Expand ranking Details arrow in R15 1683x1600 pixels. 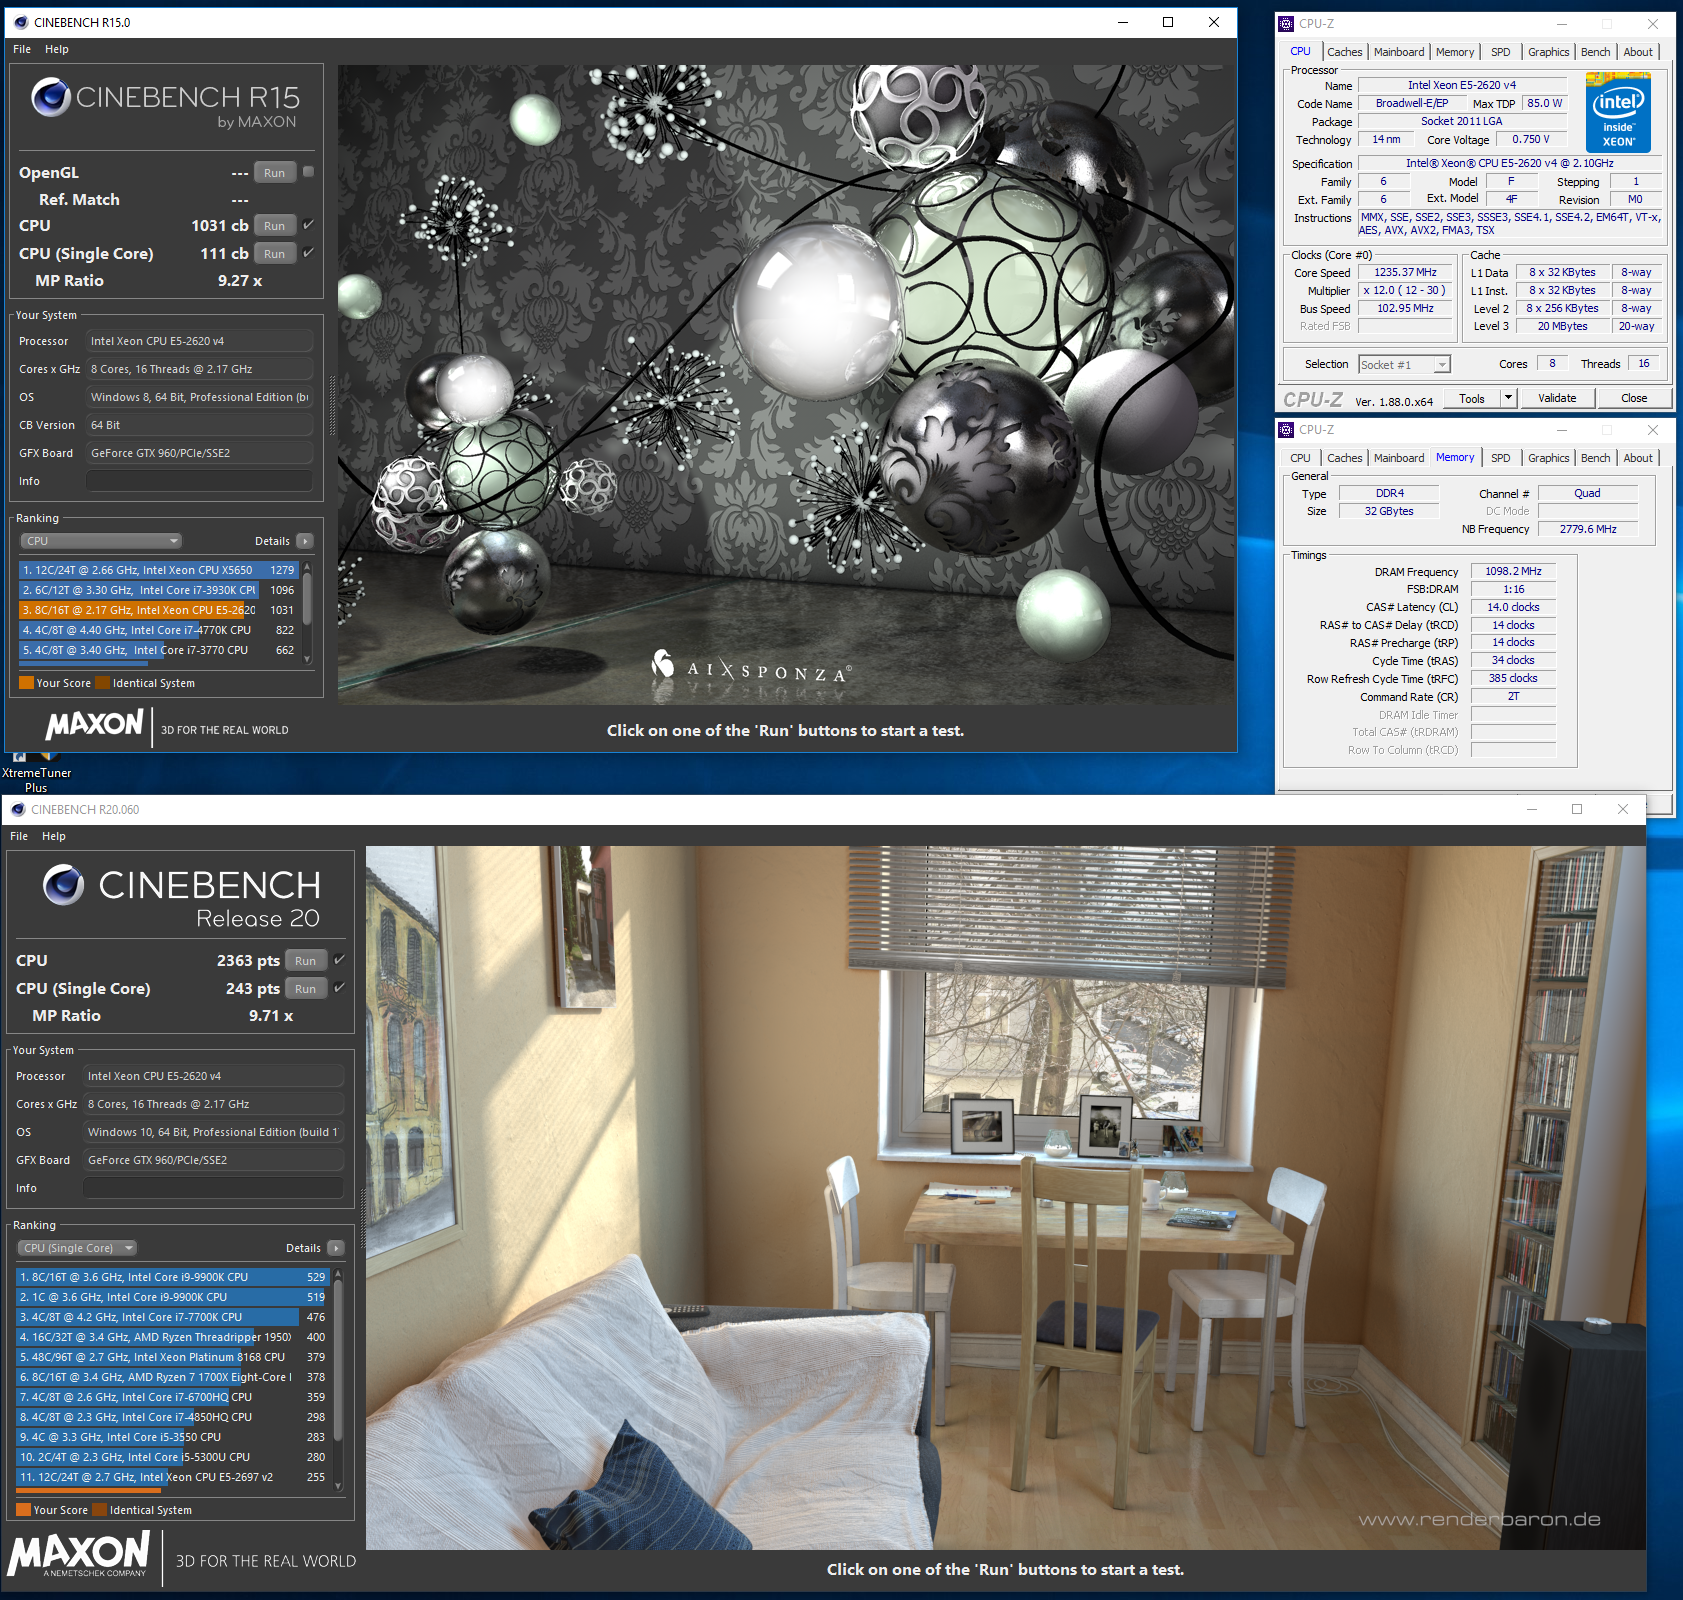point(305,541)
